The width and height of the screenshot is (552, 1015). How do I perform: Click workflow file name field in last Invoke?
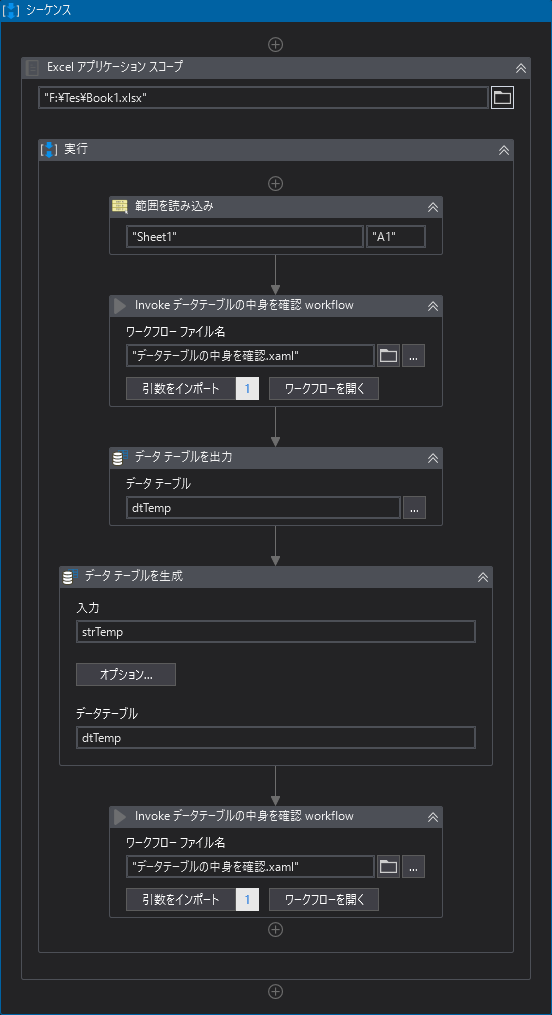(x=250, y=867)
